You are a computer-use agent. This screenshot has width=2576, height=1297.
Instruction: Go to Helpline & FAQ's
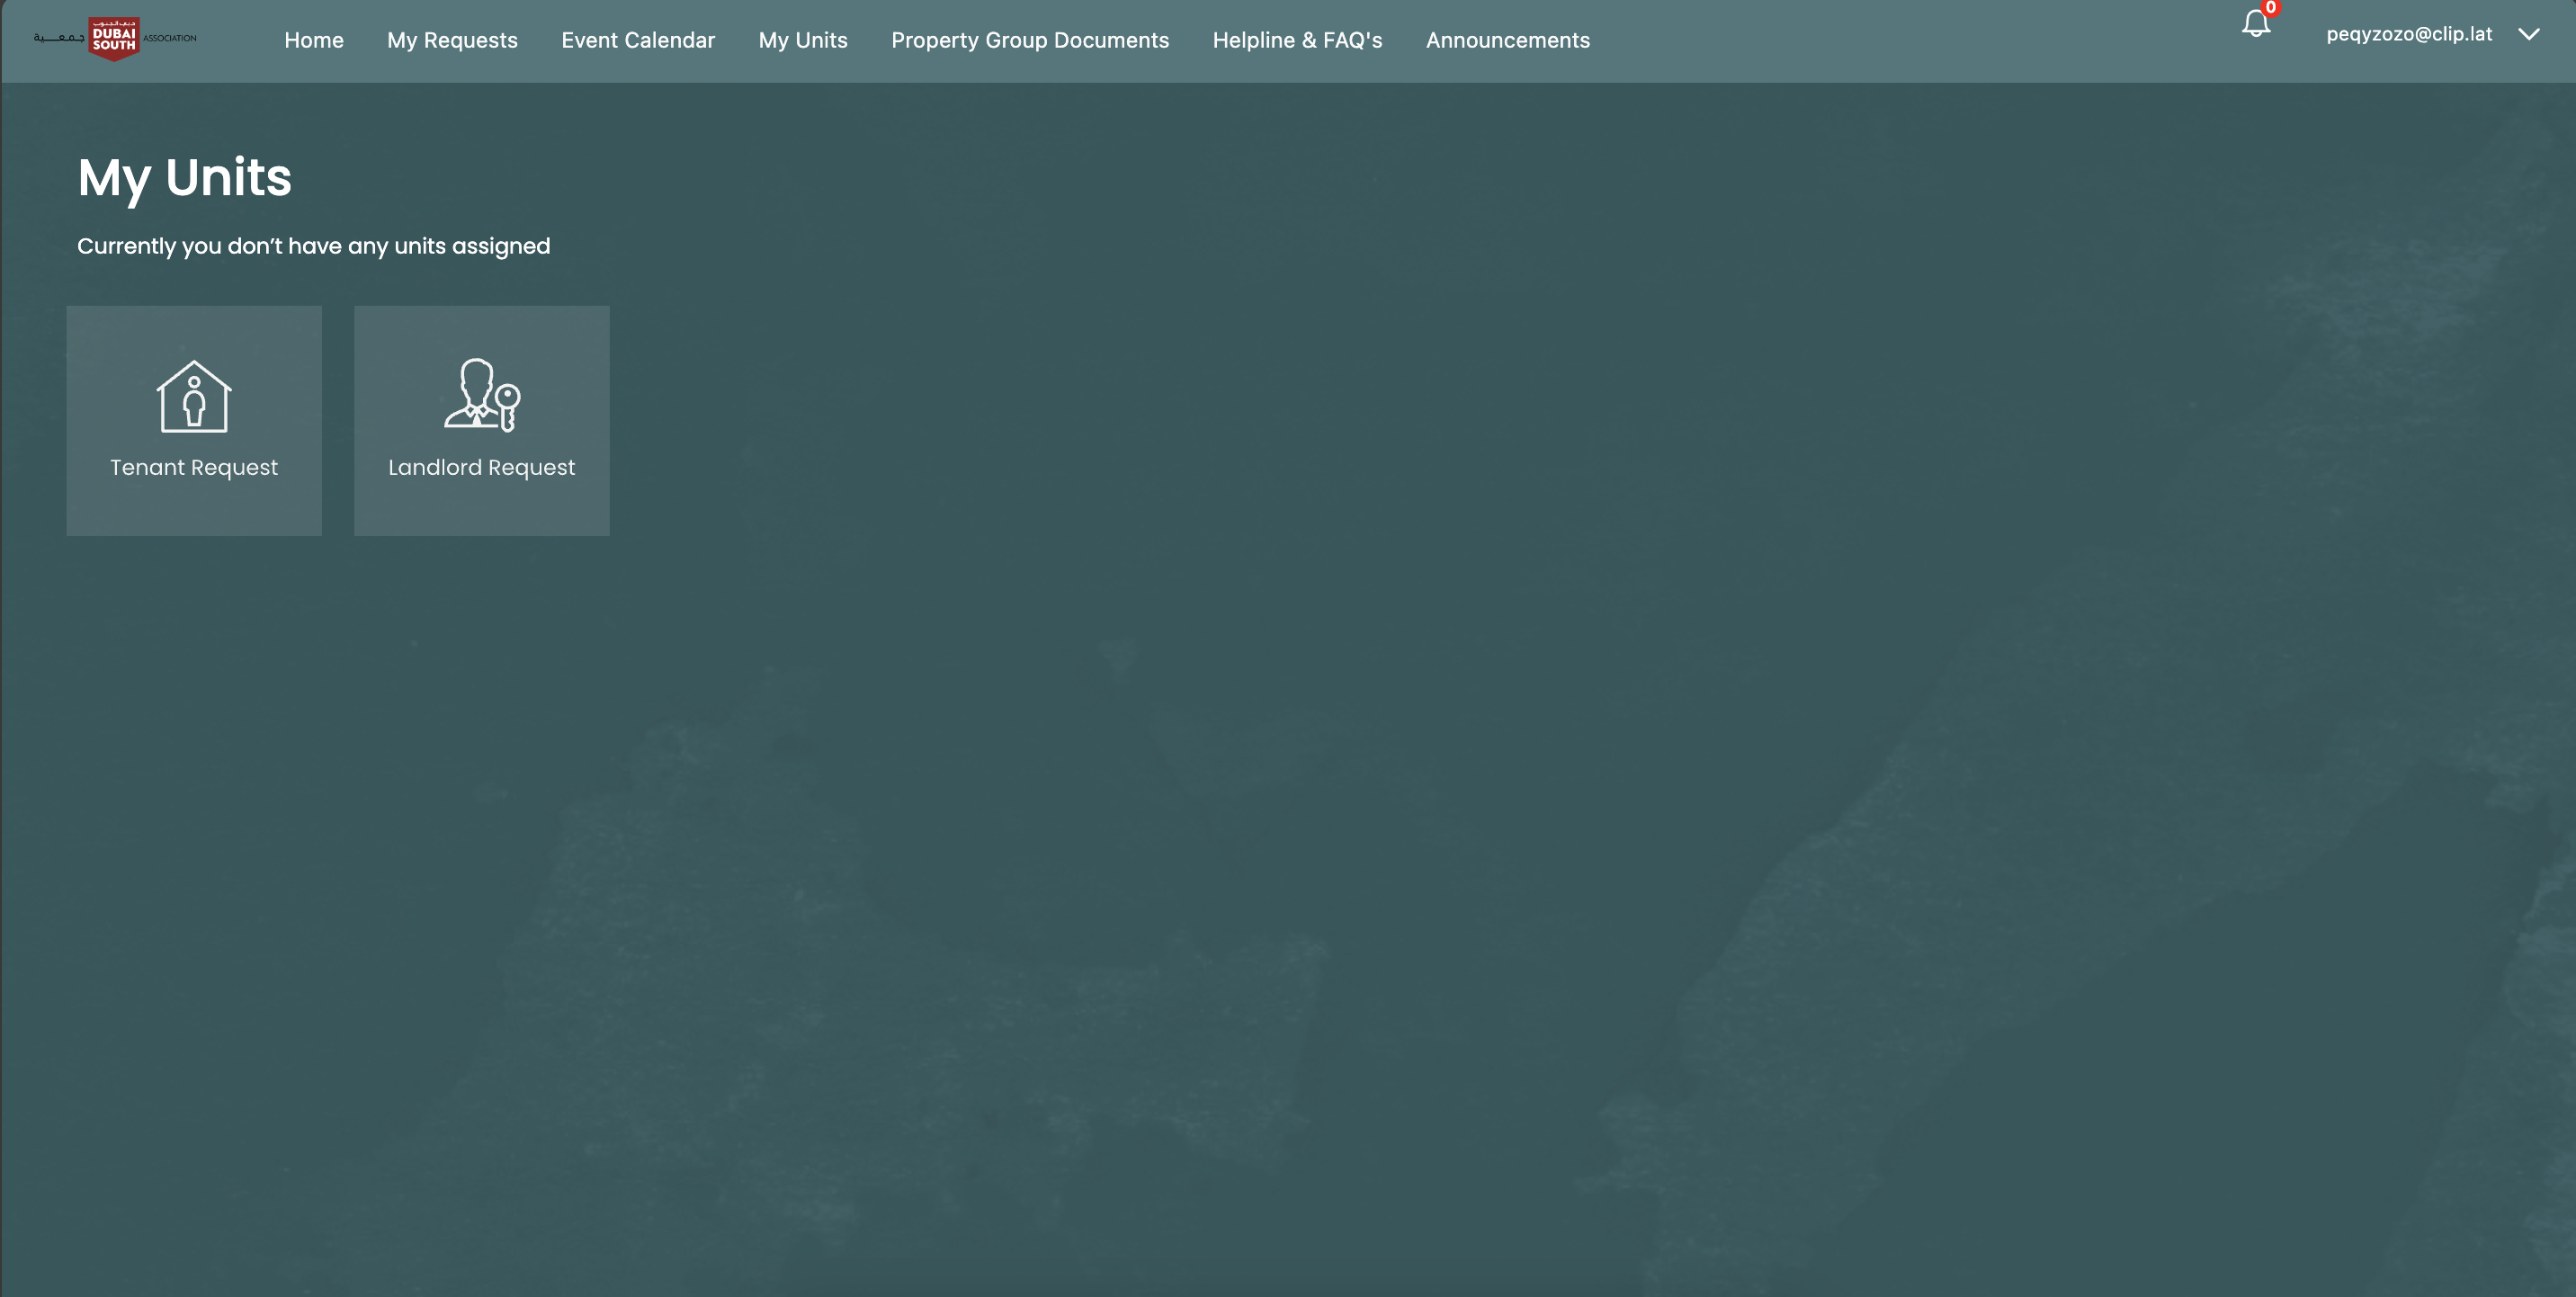click(x=1297, y=40)
